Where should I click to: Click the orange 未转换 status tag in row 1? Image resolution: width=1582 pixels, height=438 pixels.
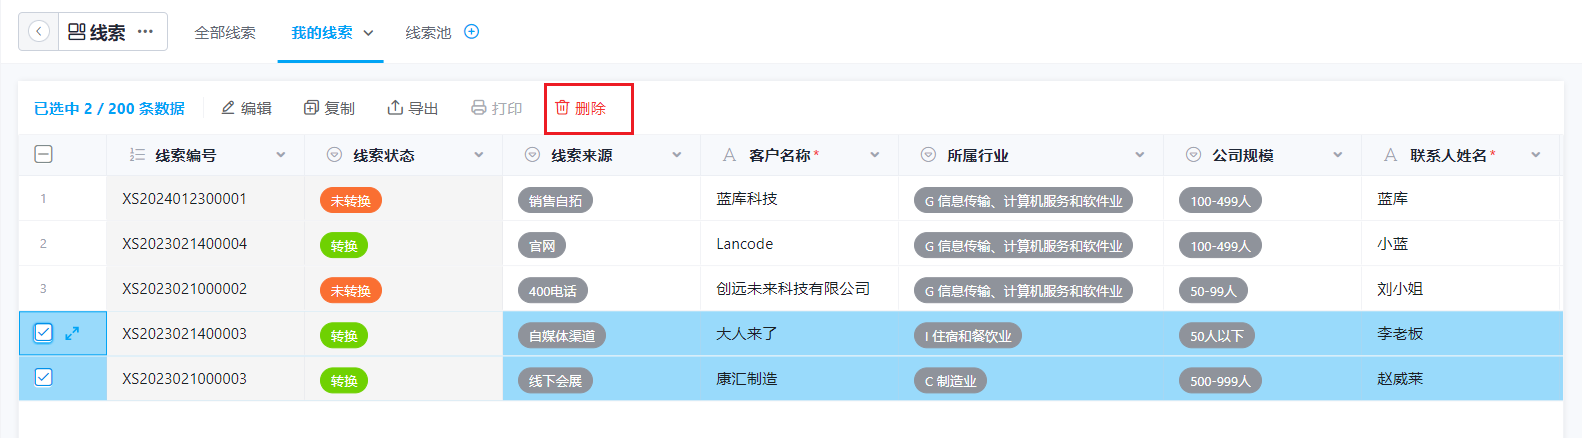pyautogui.click(x=351, y=201)
